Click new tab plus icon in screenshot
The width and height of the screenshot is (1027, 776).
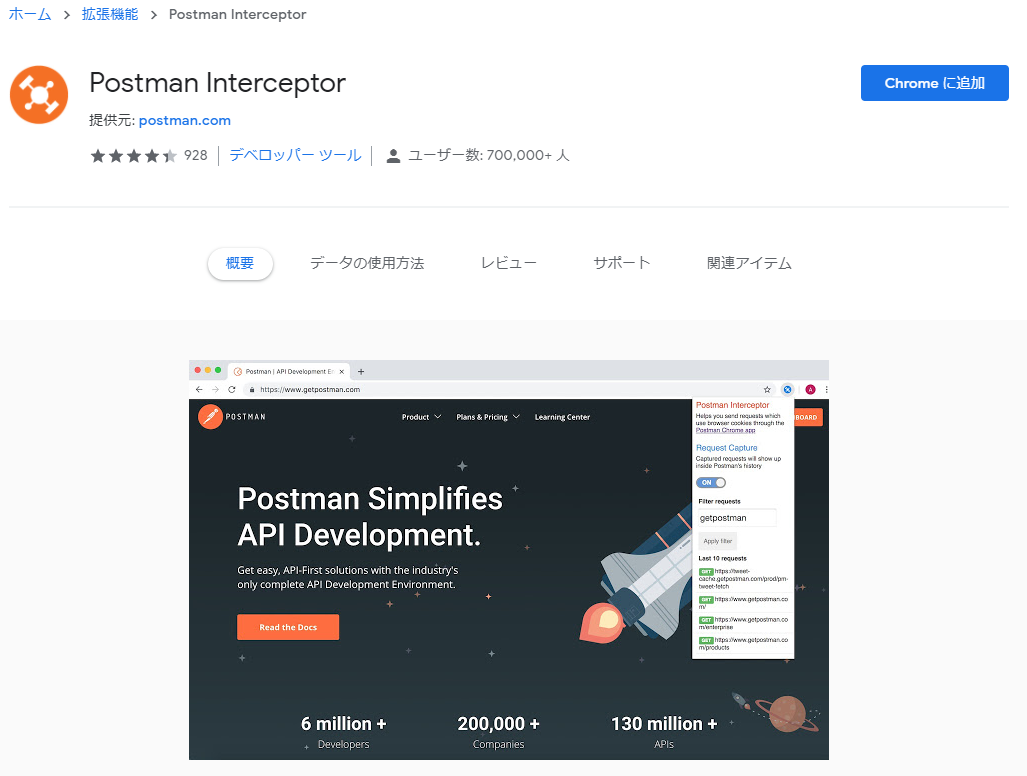tap(360, 371)
